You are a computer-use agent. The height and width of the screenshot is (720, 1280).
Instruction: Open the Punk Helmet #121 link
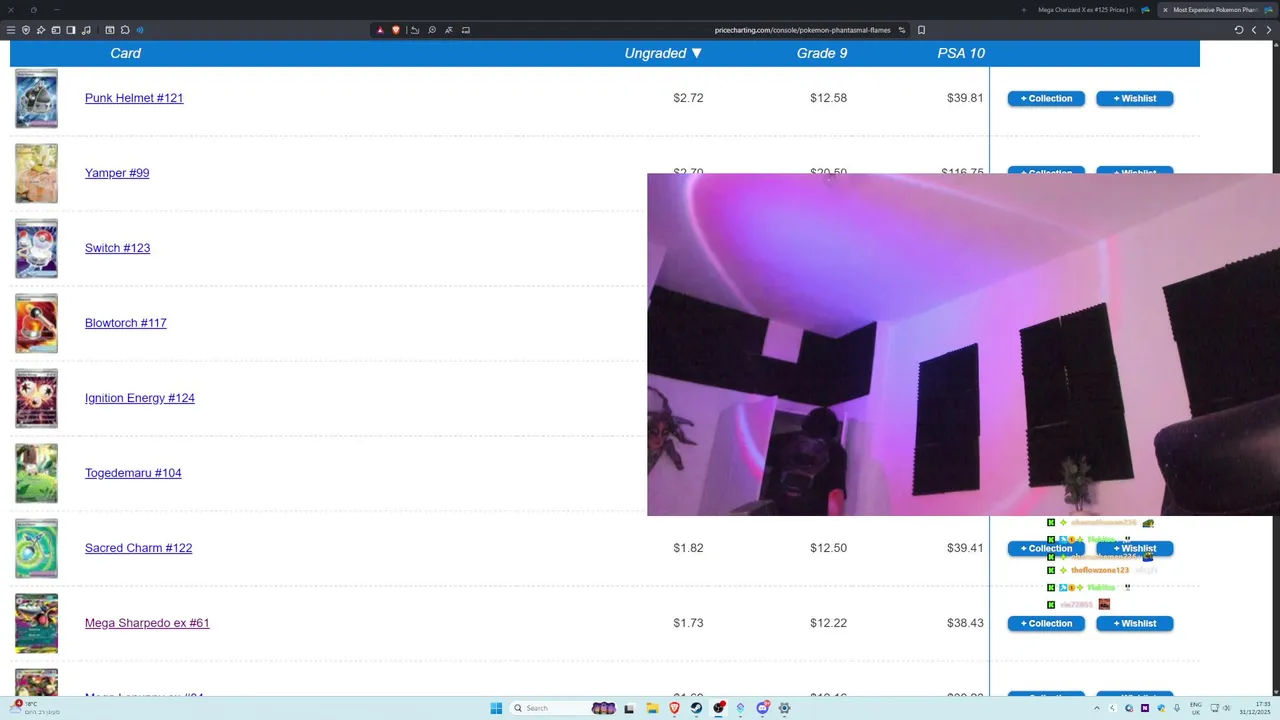(134, 98)
